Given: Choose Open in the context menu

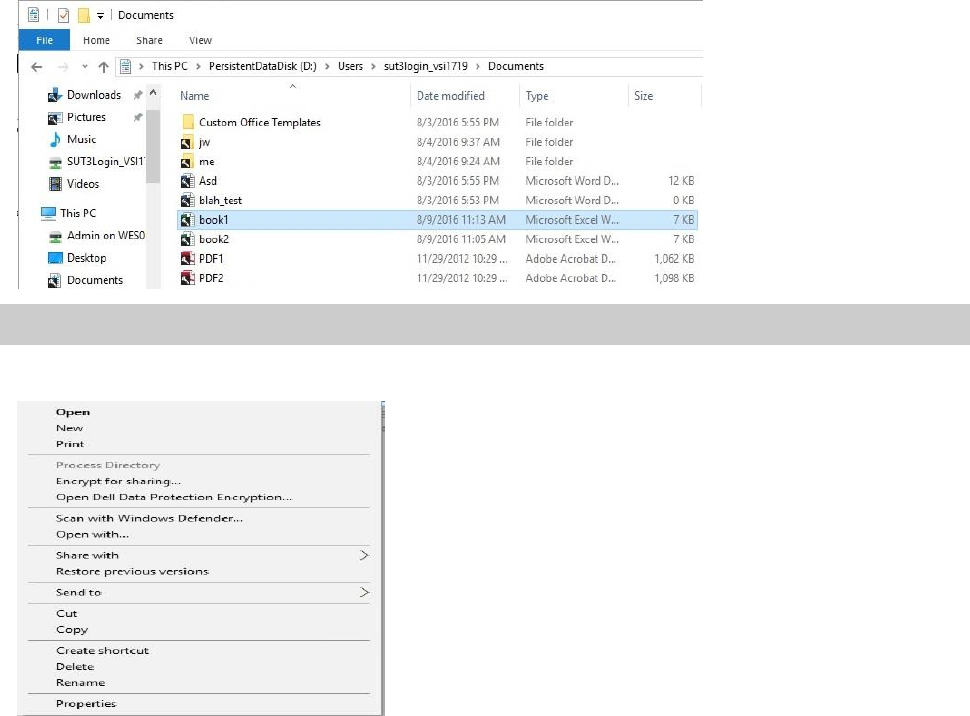Looking at the screenshot, I should coord(73,412).
